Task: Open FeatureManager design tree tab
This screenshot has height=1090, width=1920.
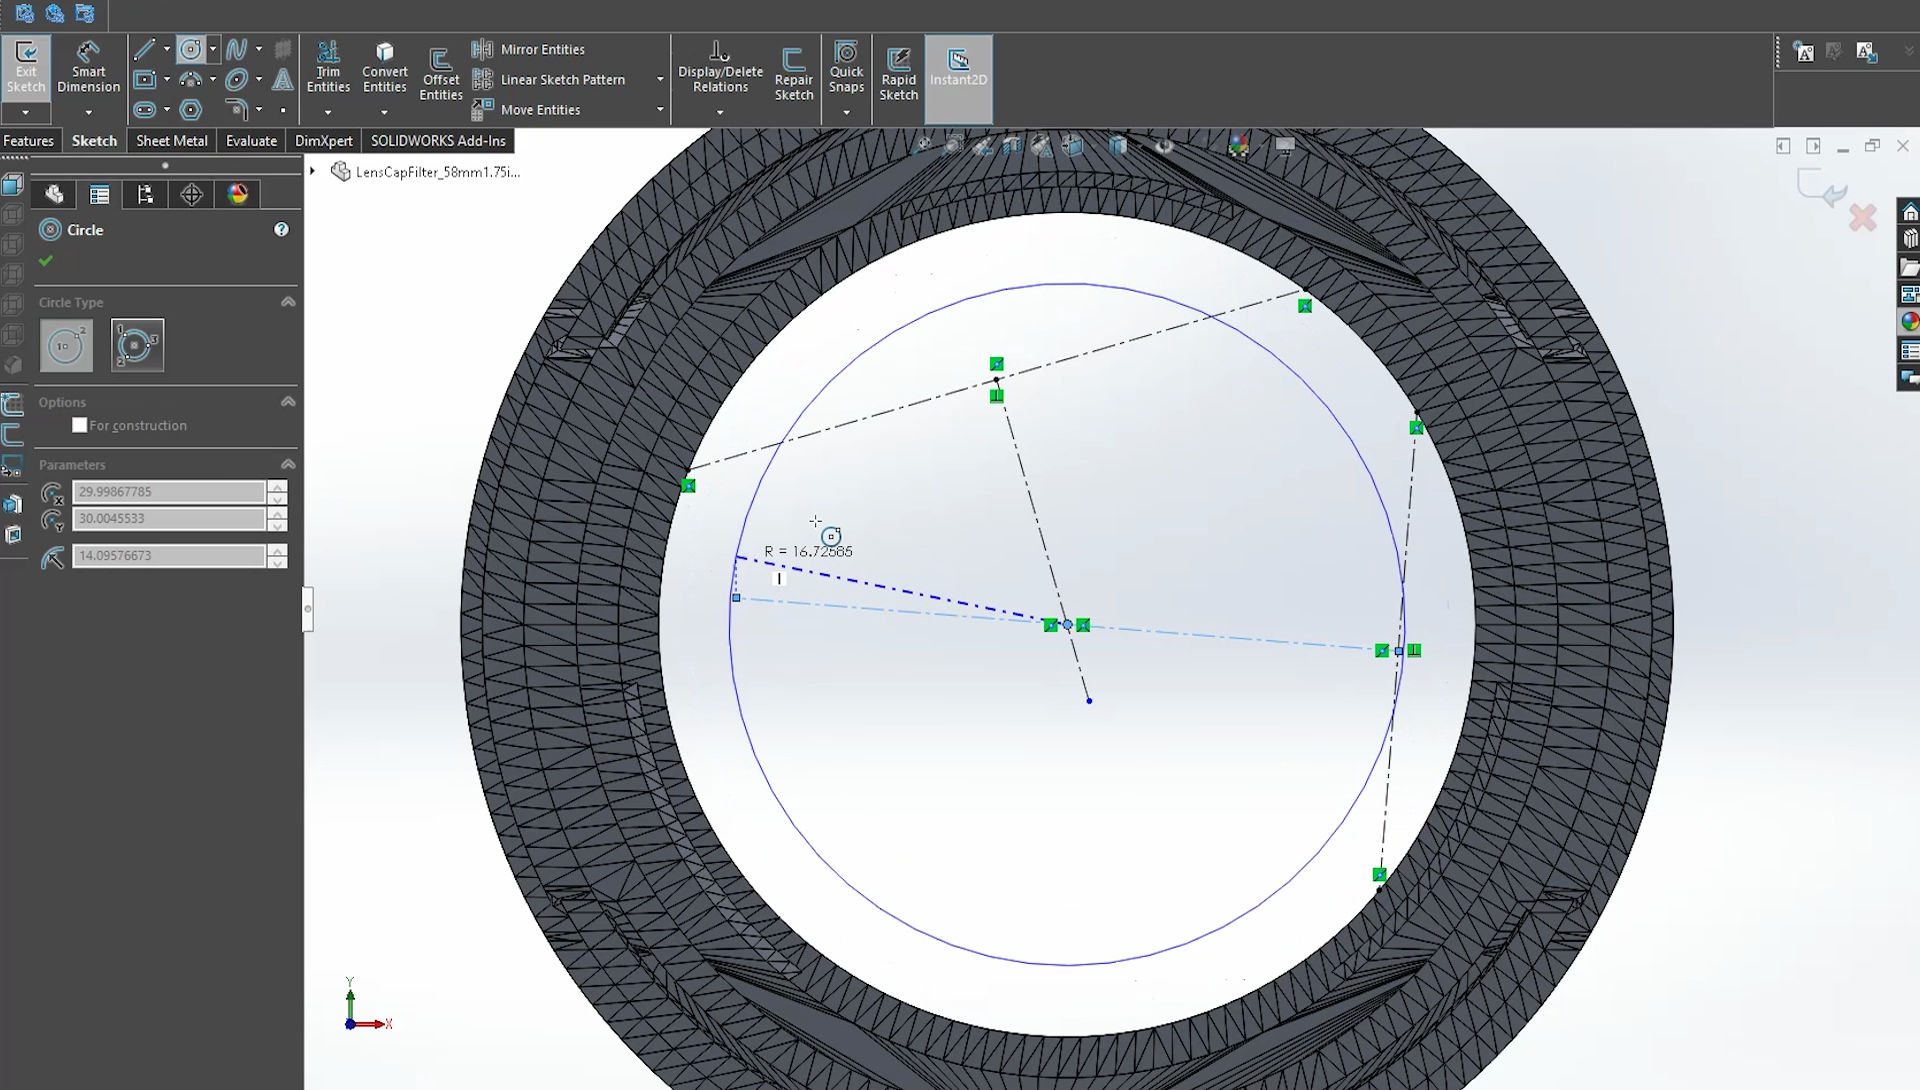Action: click(54, 194)
